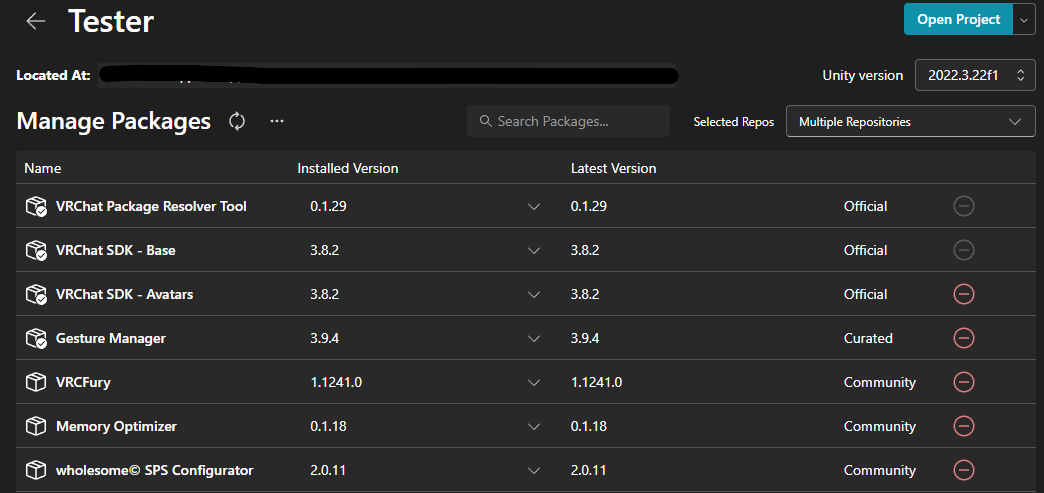Remove the VRCFury package
This screenshot has height=493, width=1044.
[x=964, y=382]
